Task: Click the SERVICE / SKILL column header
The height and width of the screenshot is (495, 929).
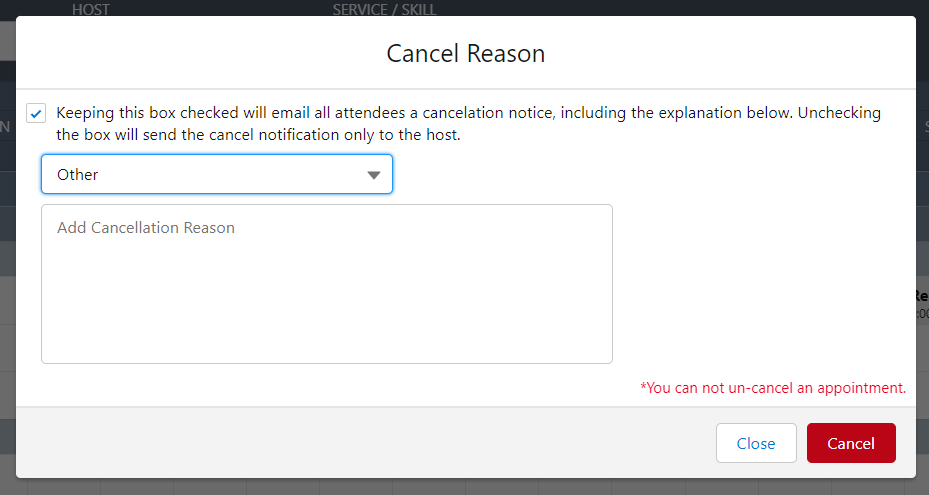Action: tap(384, 9)
